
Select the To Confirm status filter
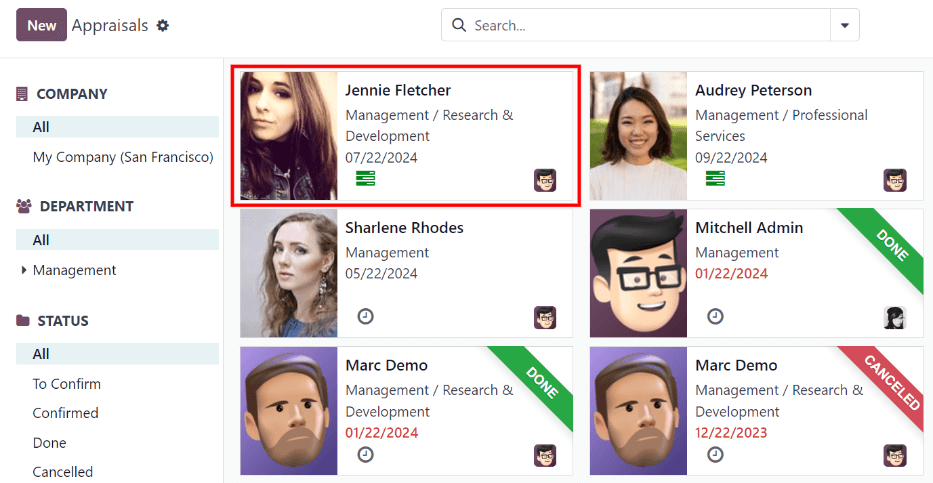[x=67, y=384]
